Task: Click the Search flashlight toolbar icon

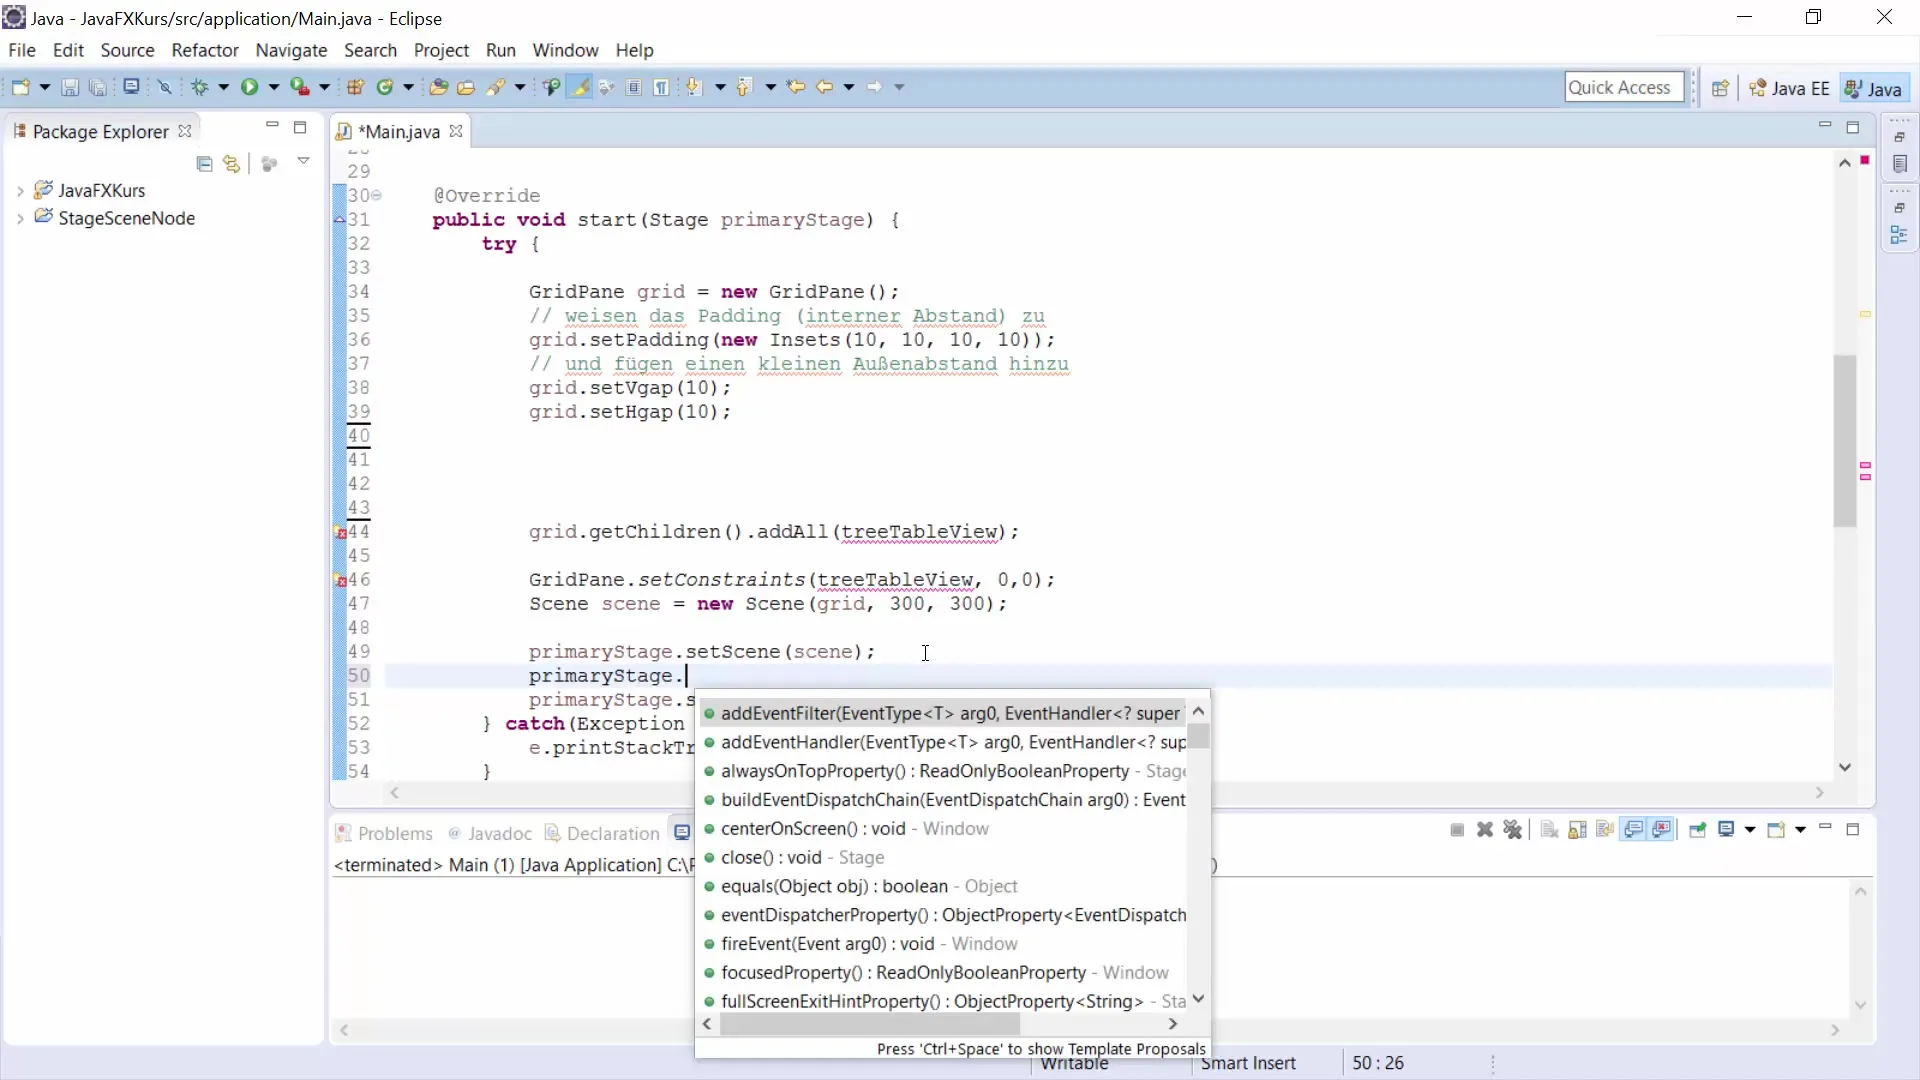Action: click(495, 87)
